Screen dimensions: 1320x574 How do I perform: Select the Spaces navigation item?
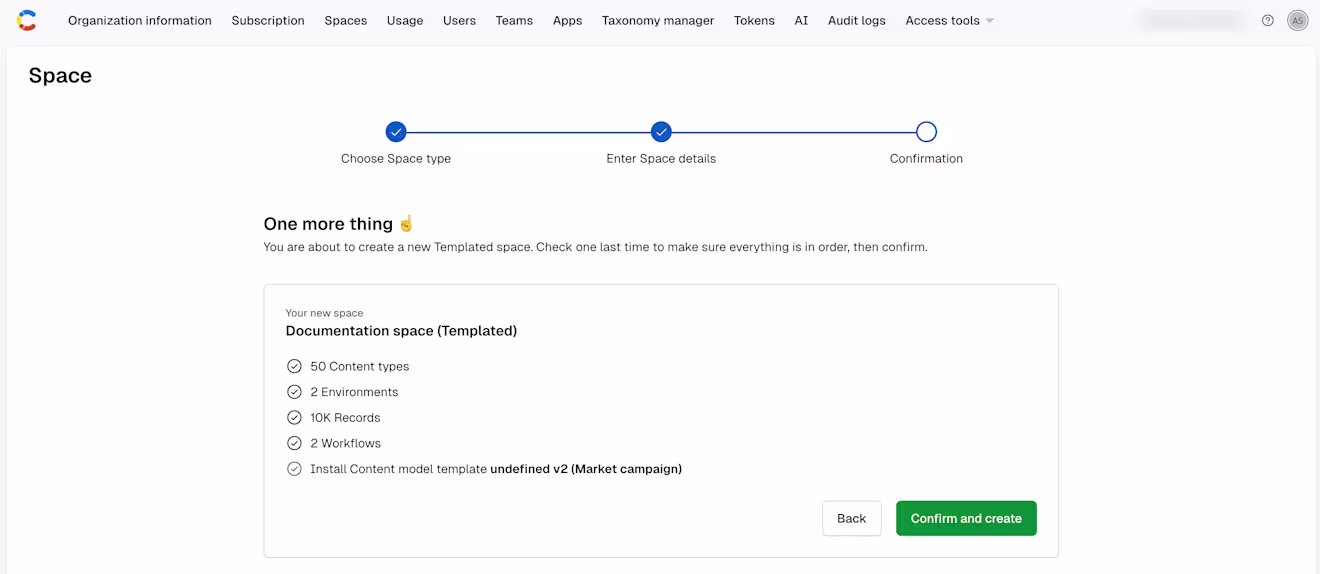pos(346,20)
